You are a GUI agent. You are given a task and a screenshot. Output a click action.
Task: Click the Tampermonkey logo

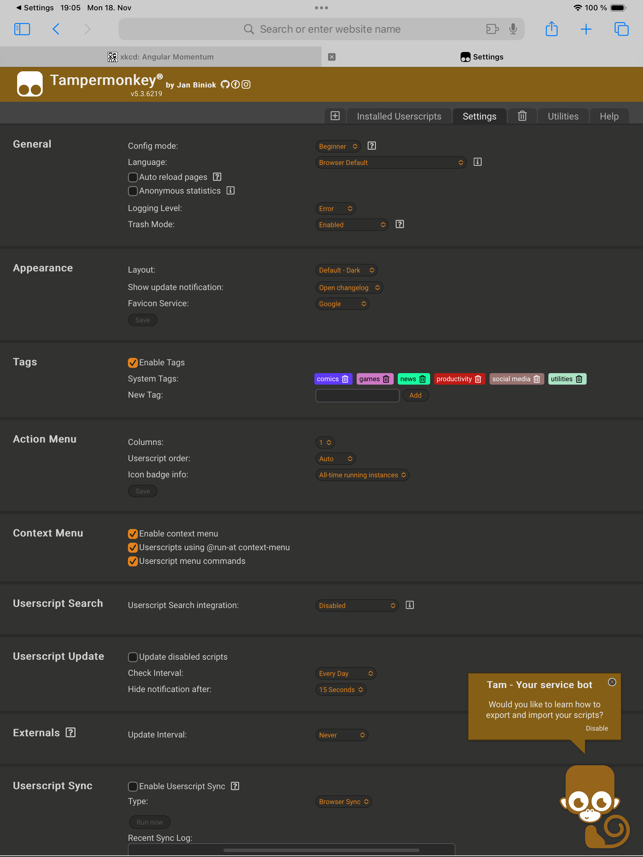tap(30, 84)
